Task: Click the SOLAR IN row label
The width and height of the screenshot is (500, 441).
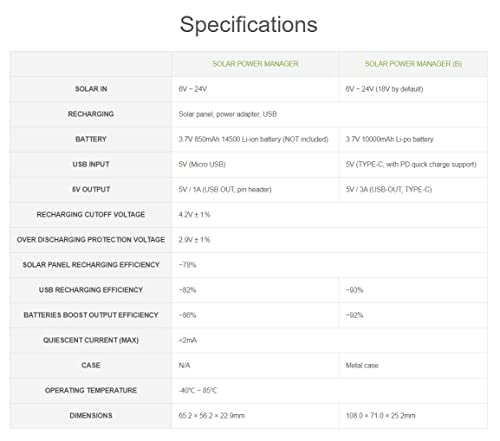Action: click(91, 89)
